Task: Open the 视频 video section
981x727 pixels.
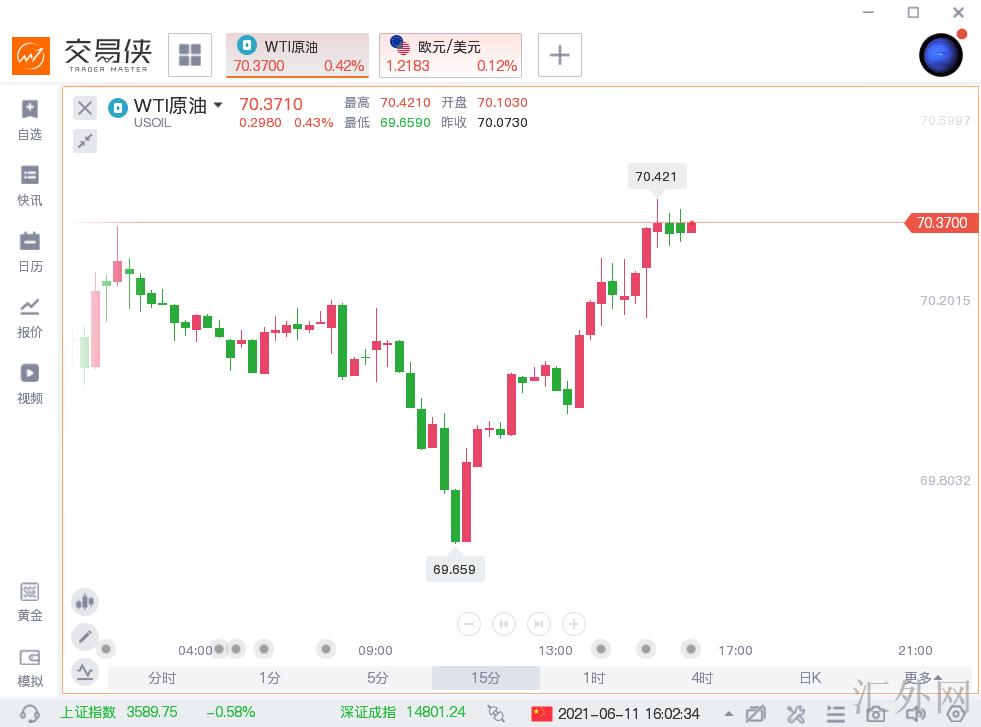Action: 30,383
